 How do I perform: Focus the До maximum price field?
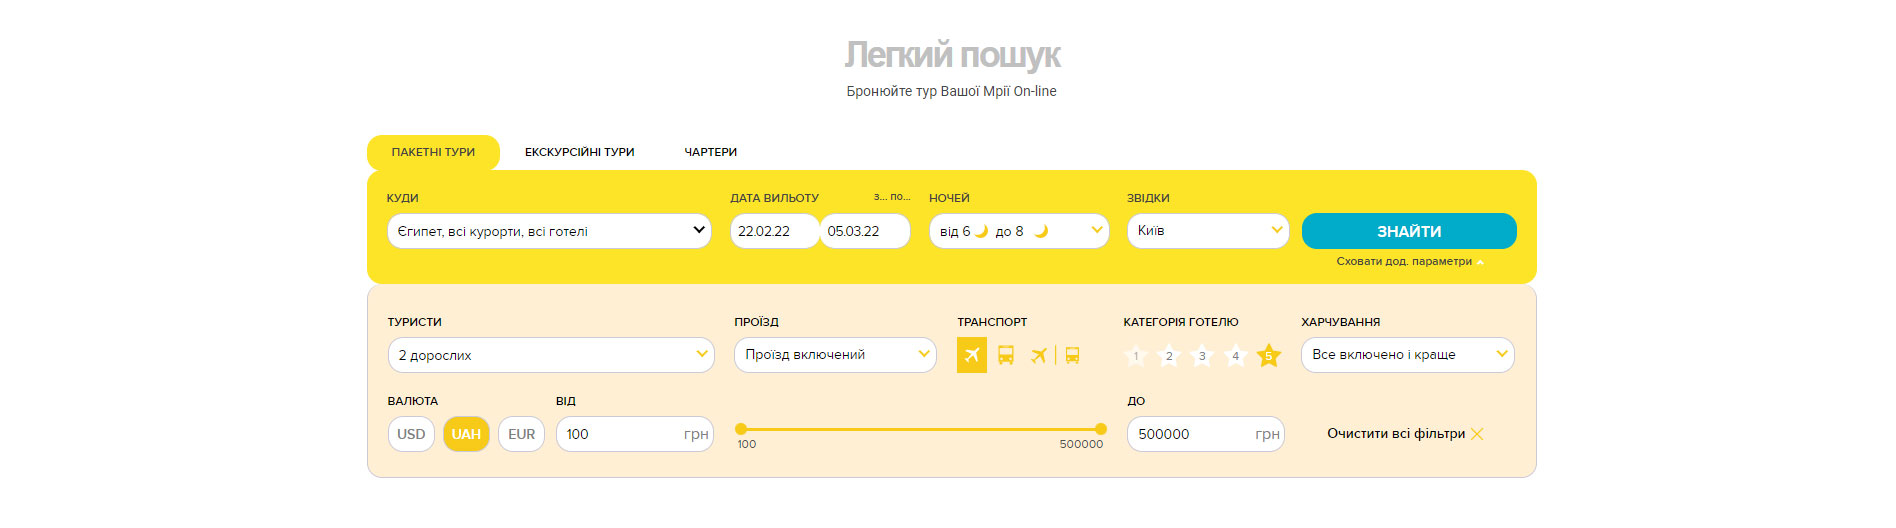pyautogui.click(x=1206, y=434)
